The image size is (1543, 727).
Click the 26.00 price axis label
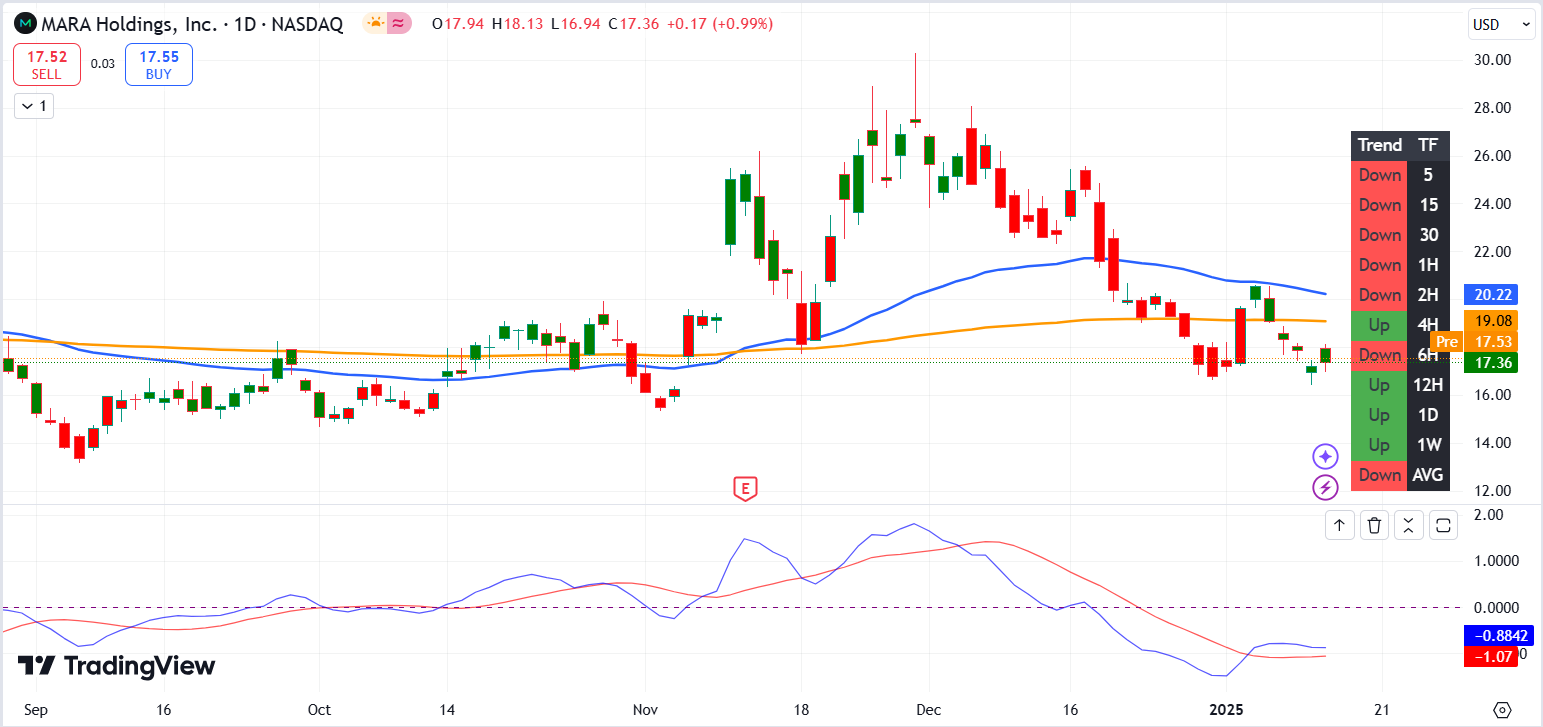(1493, 156)
